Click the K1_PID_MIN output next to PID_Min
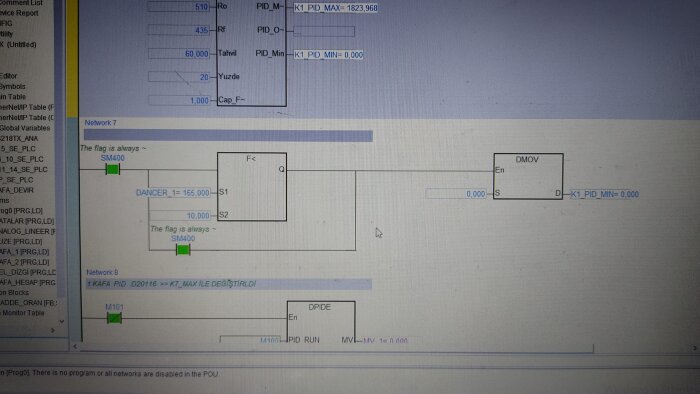 click(328, 55)
